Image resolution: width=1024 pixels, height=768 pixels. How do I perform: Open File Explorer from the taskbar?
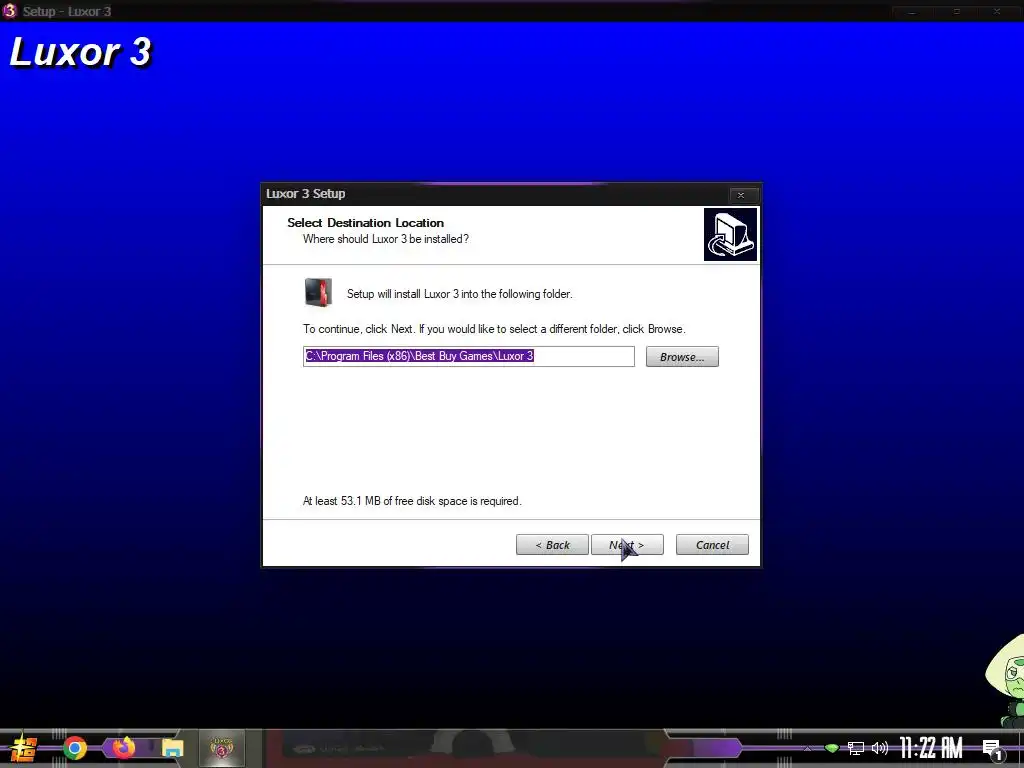pos(172,748)
